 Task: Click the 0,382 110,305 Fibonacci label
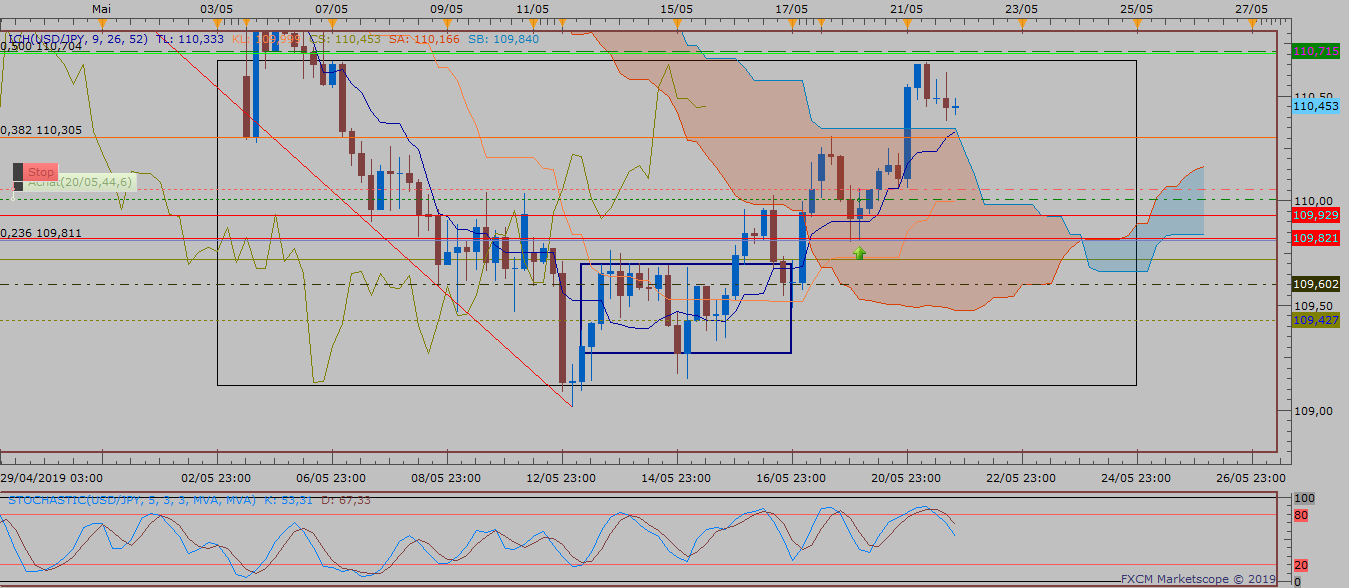41,130
